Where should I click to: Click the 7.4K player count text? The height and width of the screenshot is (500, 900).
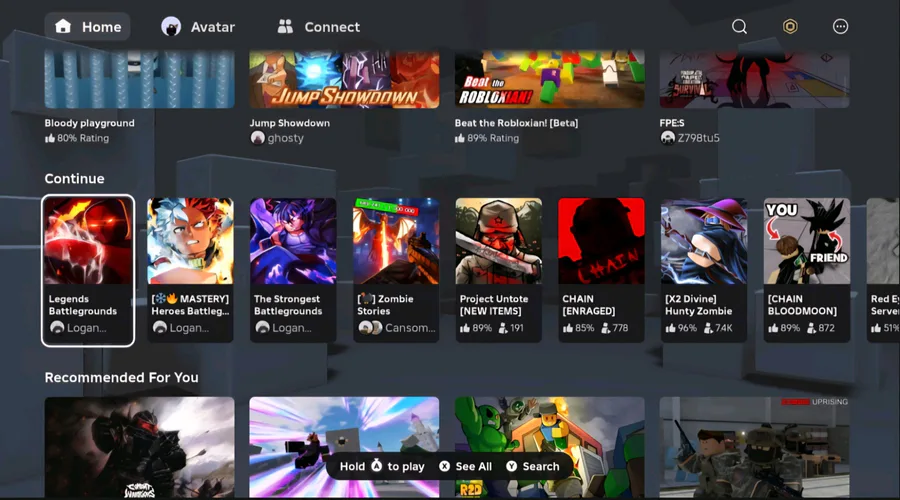[723, 328]
